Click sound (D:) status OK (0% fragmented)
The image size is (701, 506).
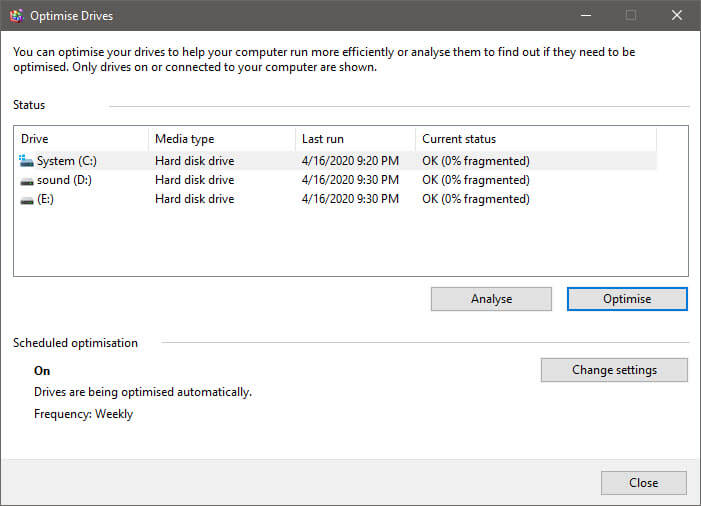coord(476,180)
